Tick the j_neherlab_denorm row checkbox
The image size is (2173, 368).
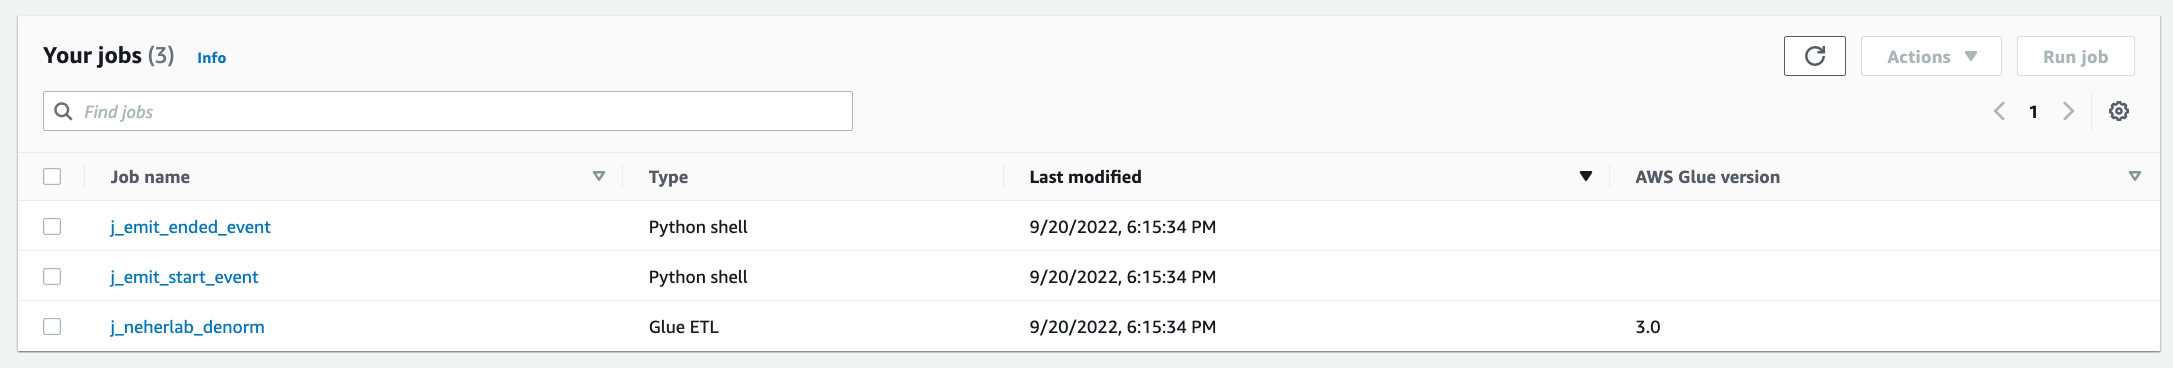click(52, 326)
